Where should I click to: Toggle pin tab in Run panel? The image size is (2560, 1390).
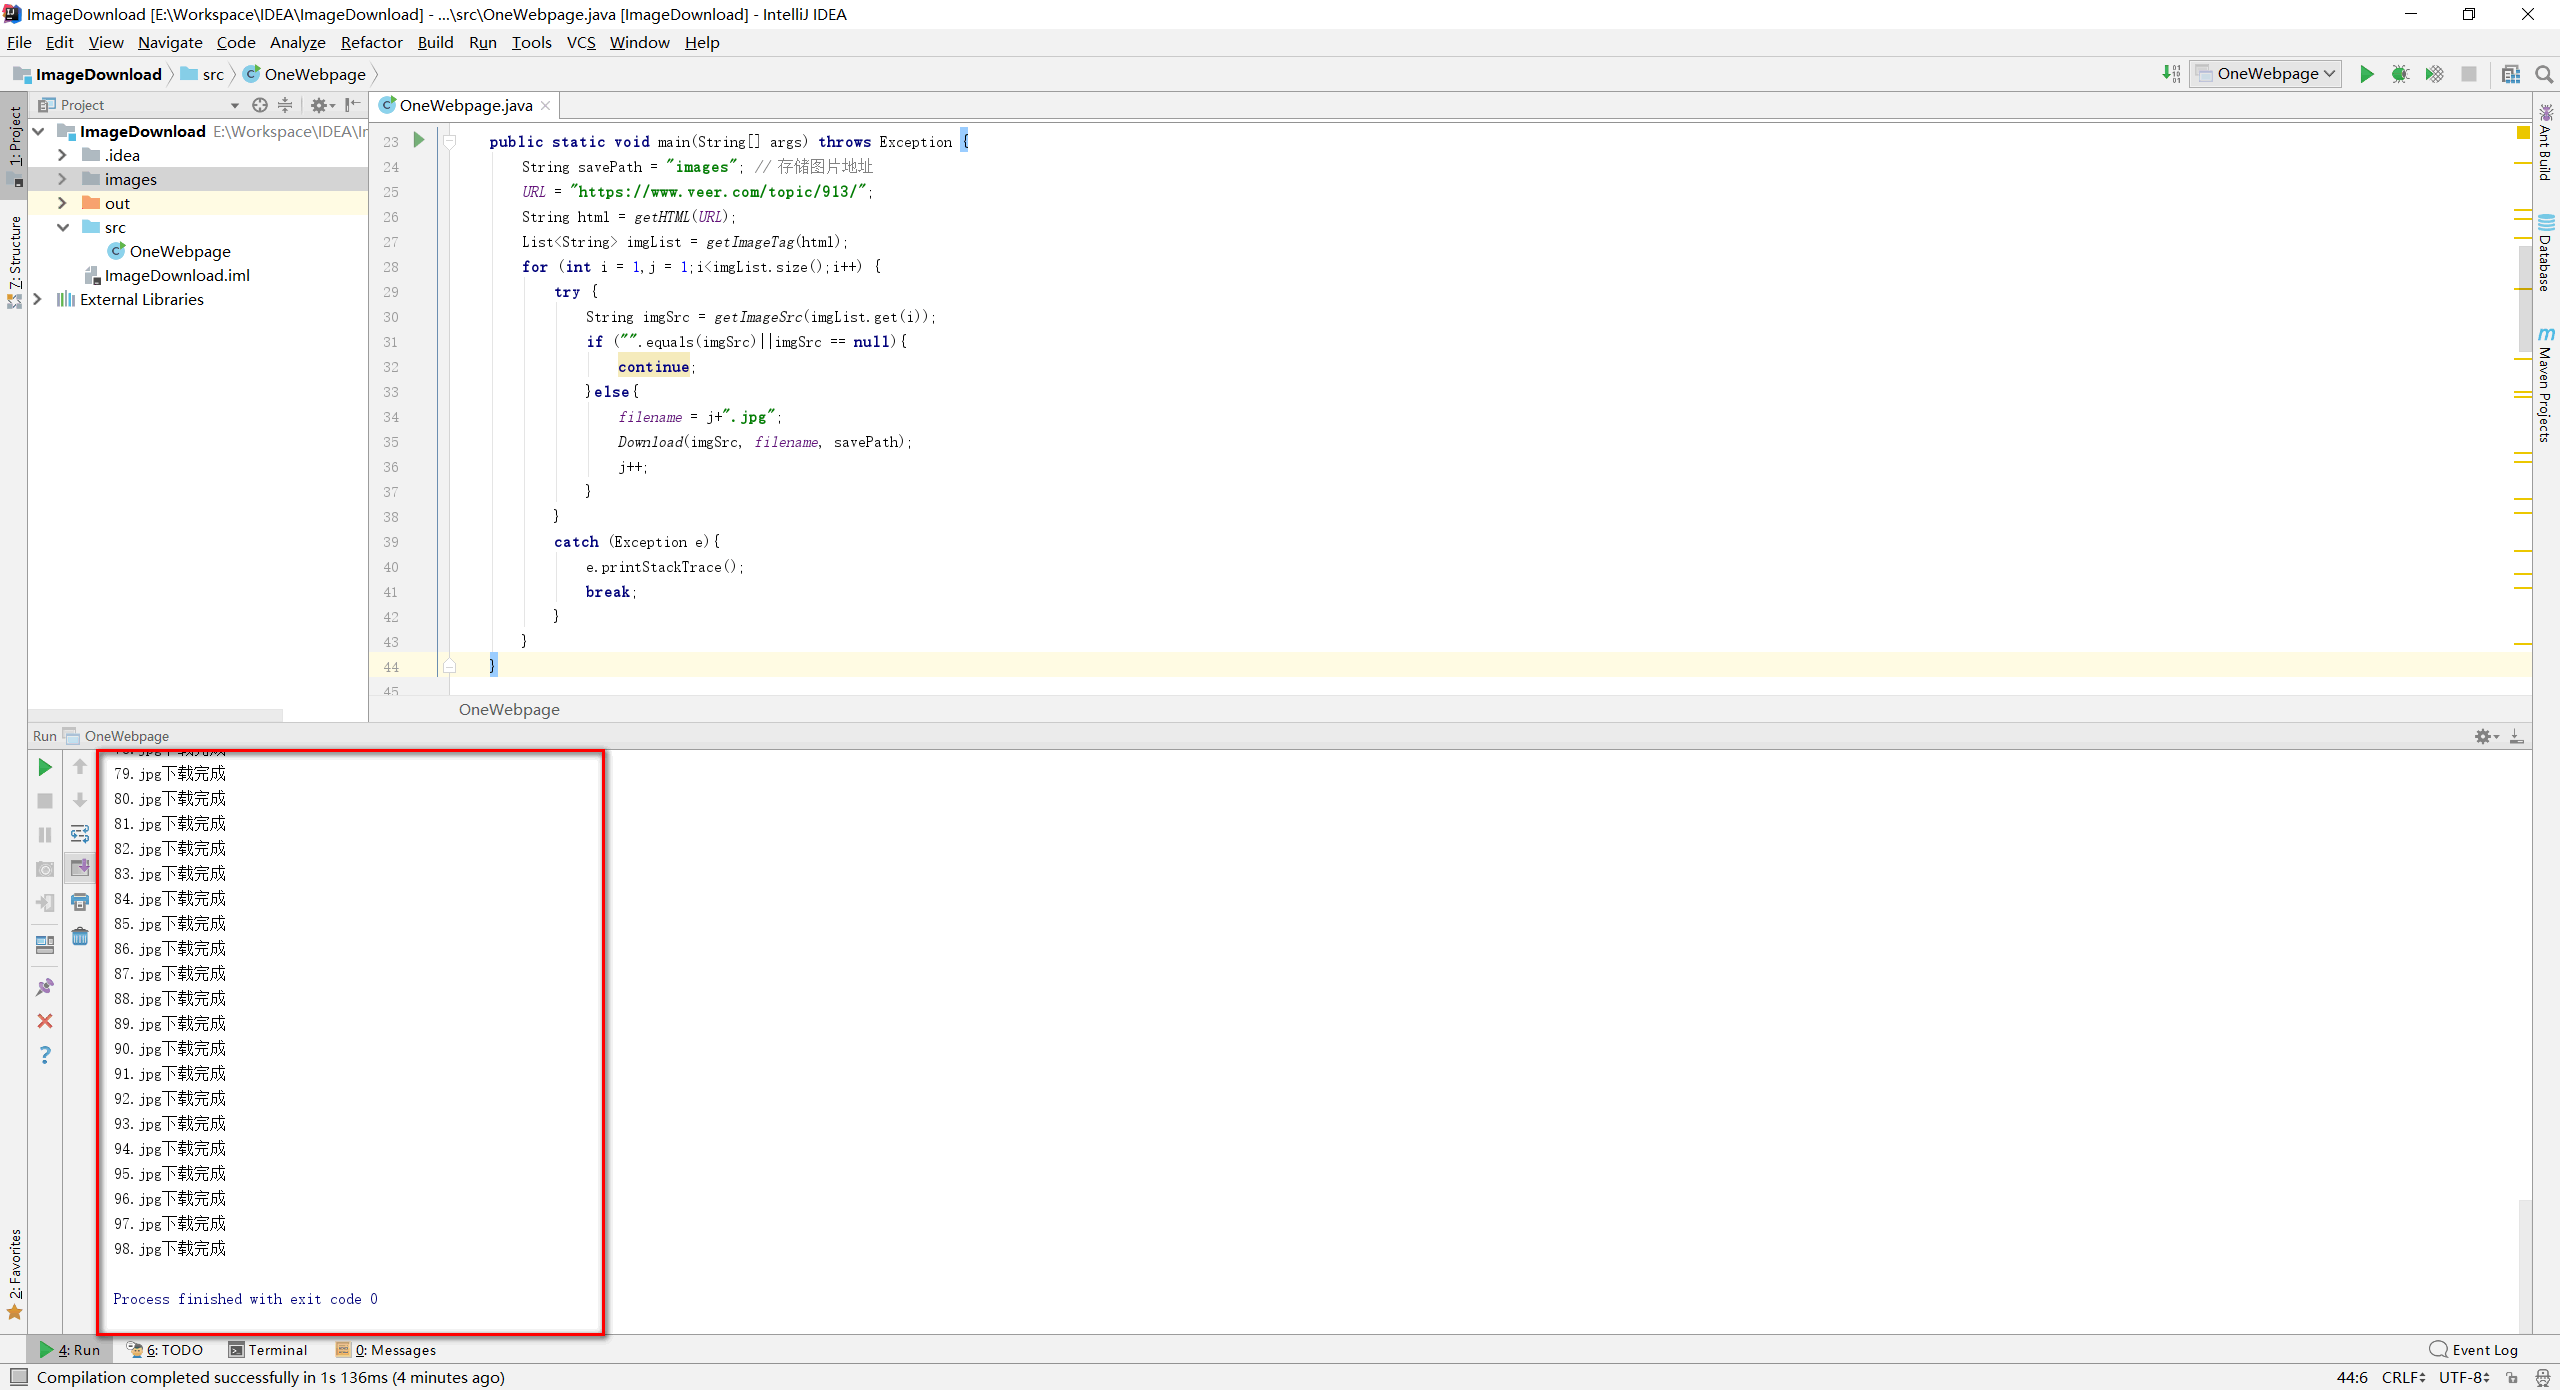[45, 987]
